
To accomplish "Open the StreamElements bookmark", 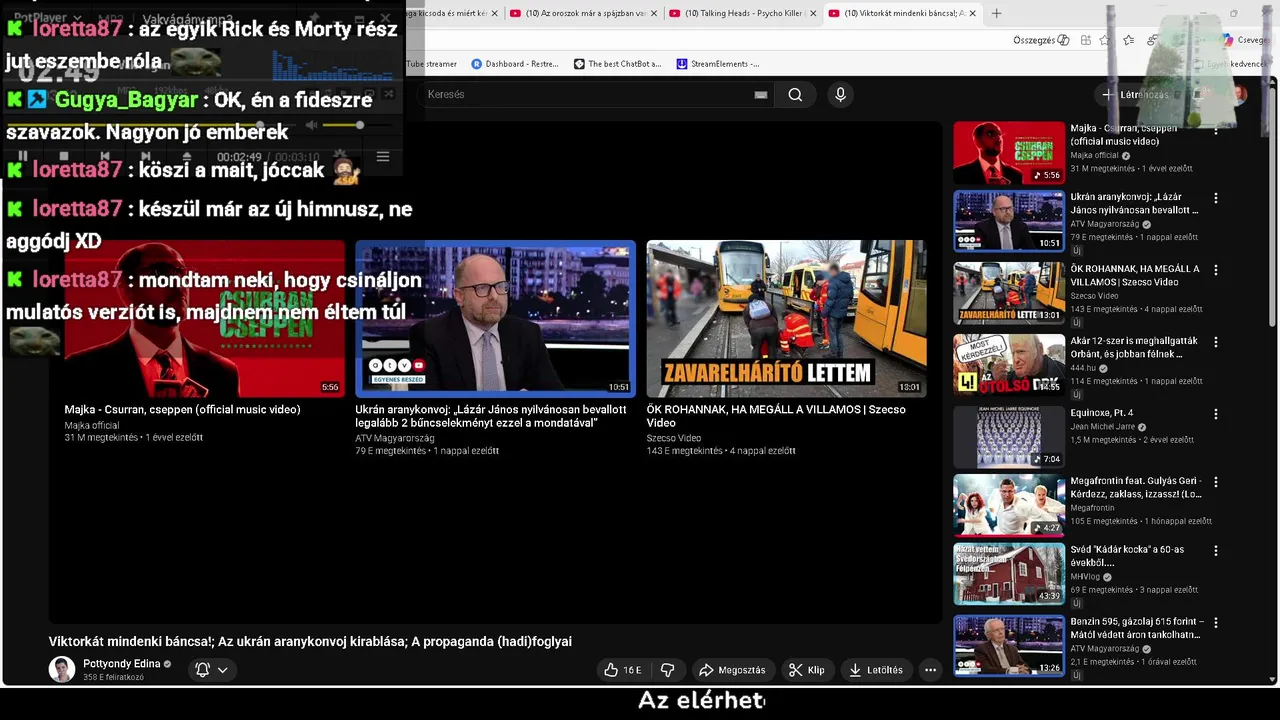I will [718, 64].
